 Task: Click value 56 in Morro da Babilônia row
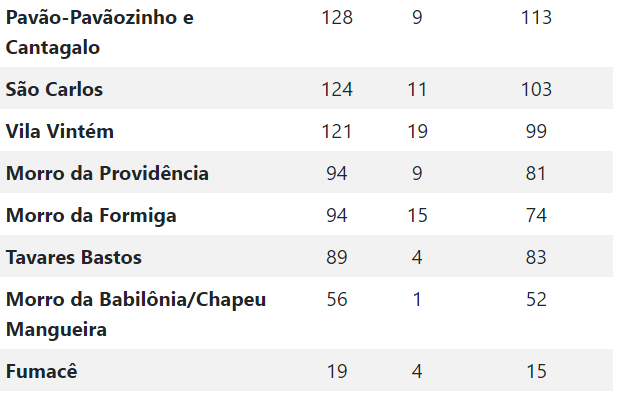click(337, 299)
